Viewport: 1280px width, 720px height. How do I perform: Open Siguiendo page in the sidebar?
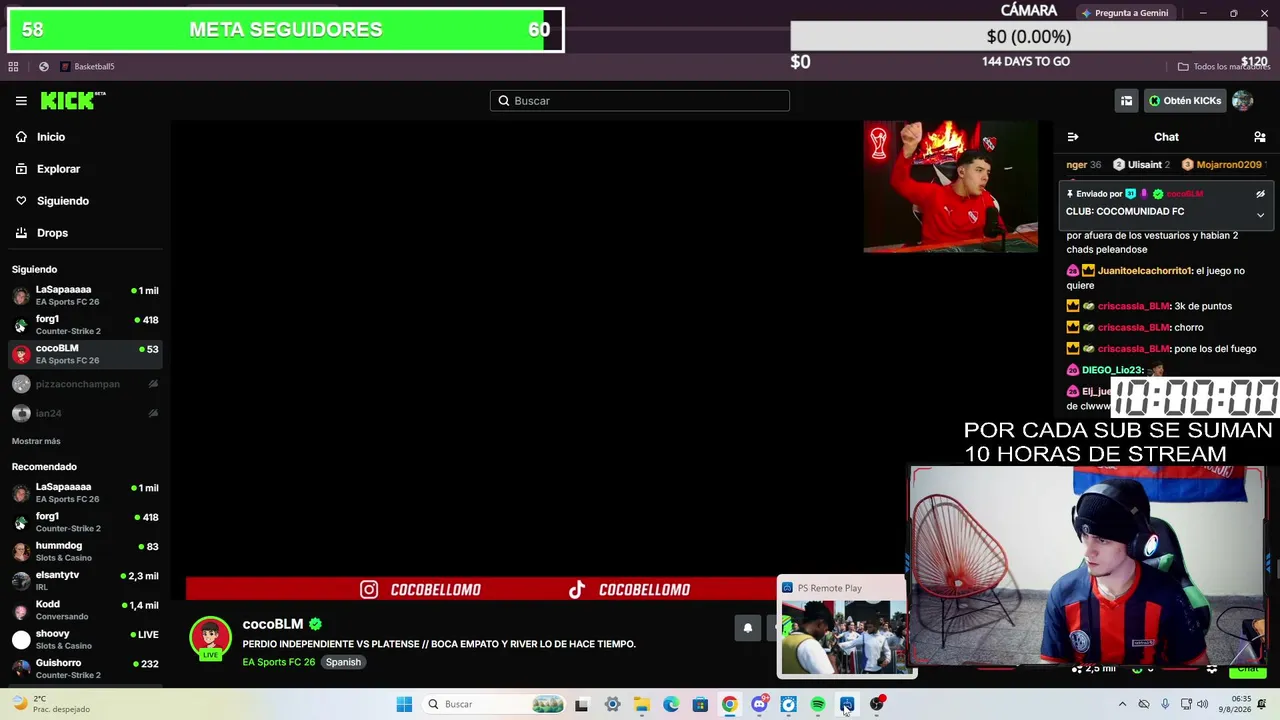(x=63, y=201)
